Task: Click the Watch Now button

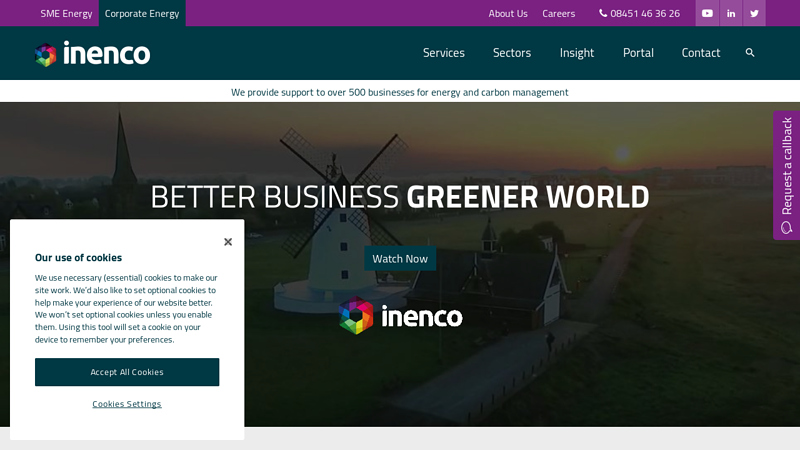Action: click(x=400, y=259)
